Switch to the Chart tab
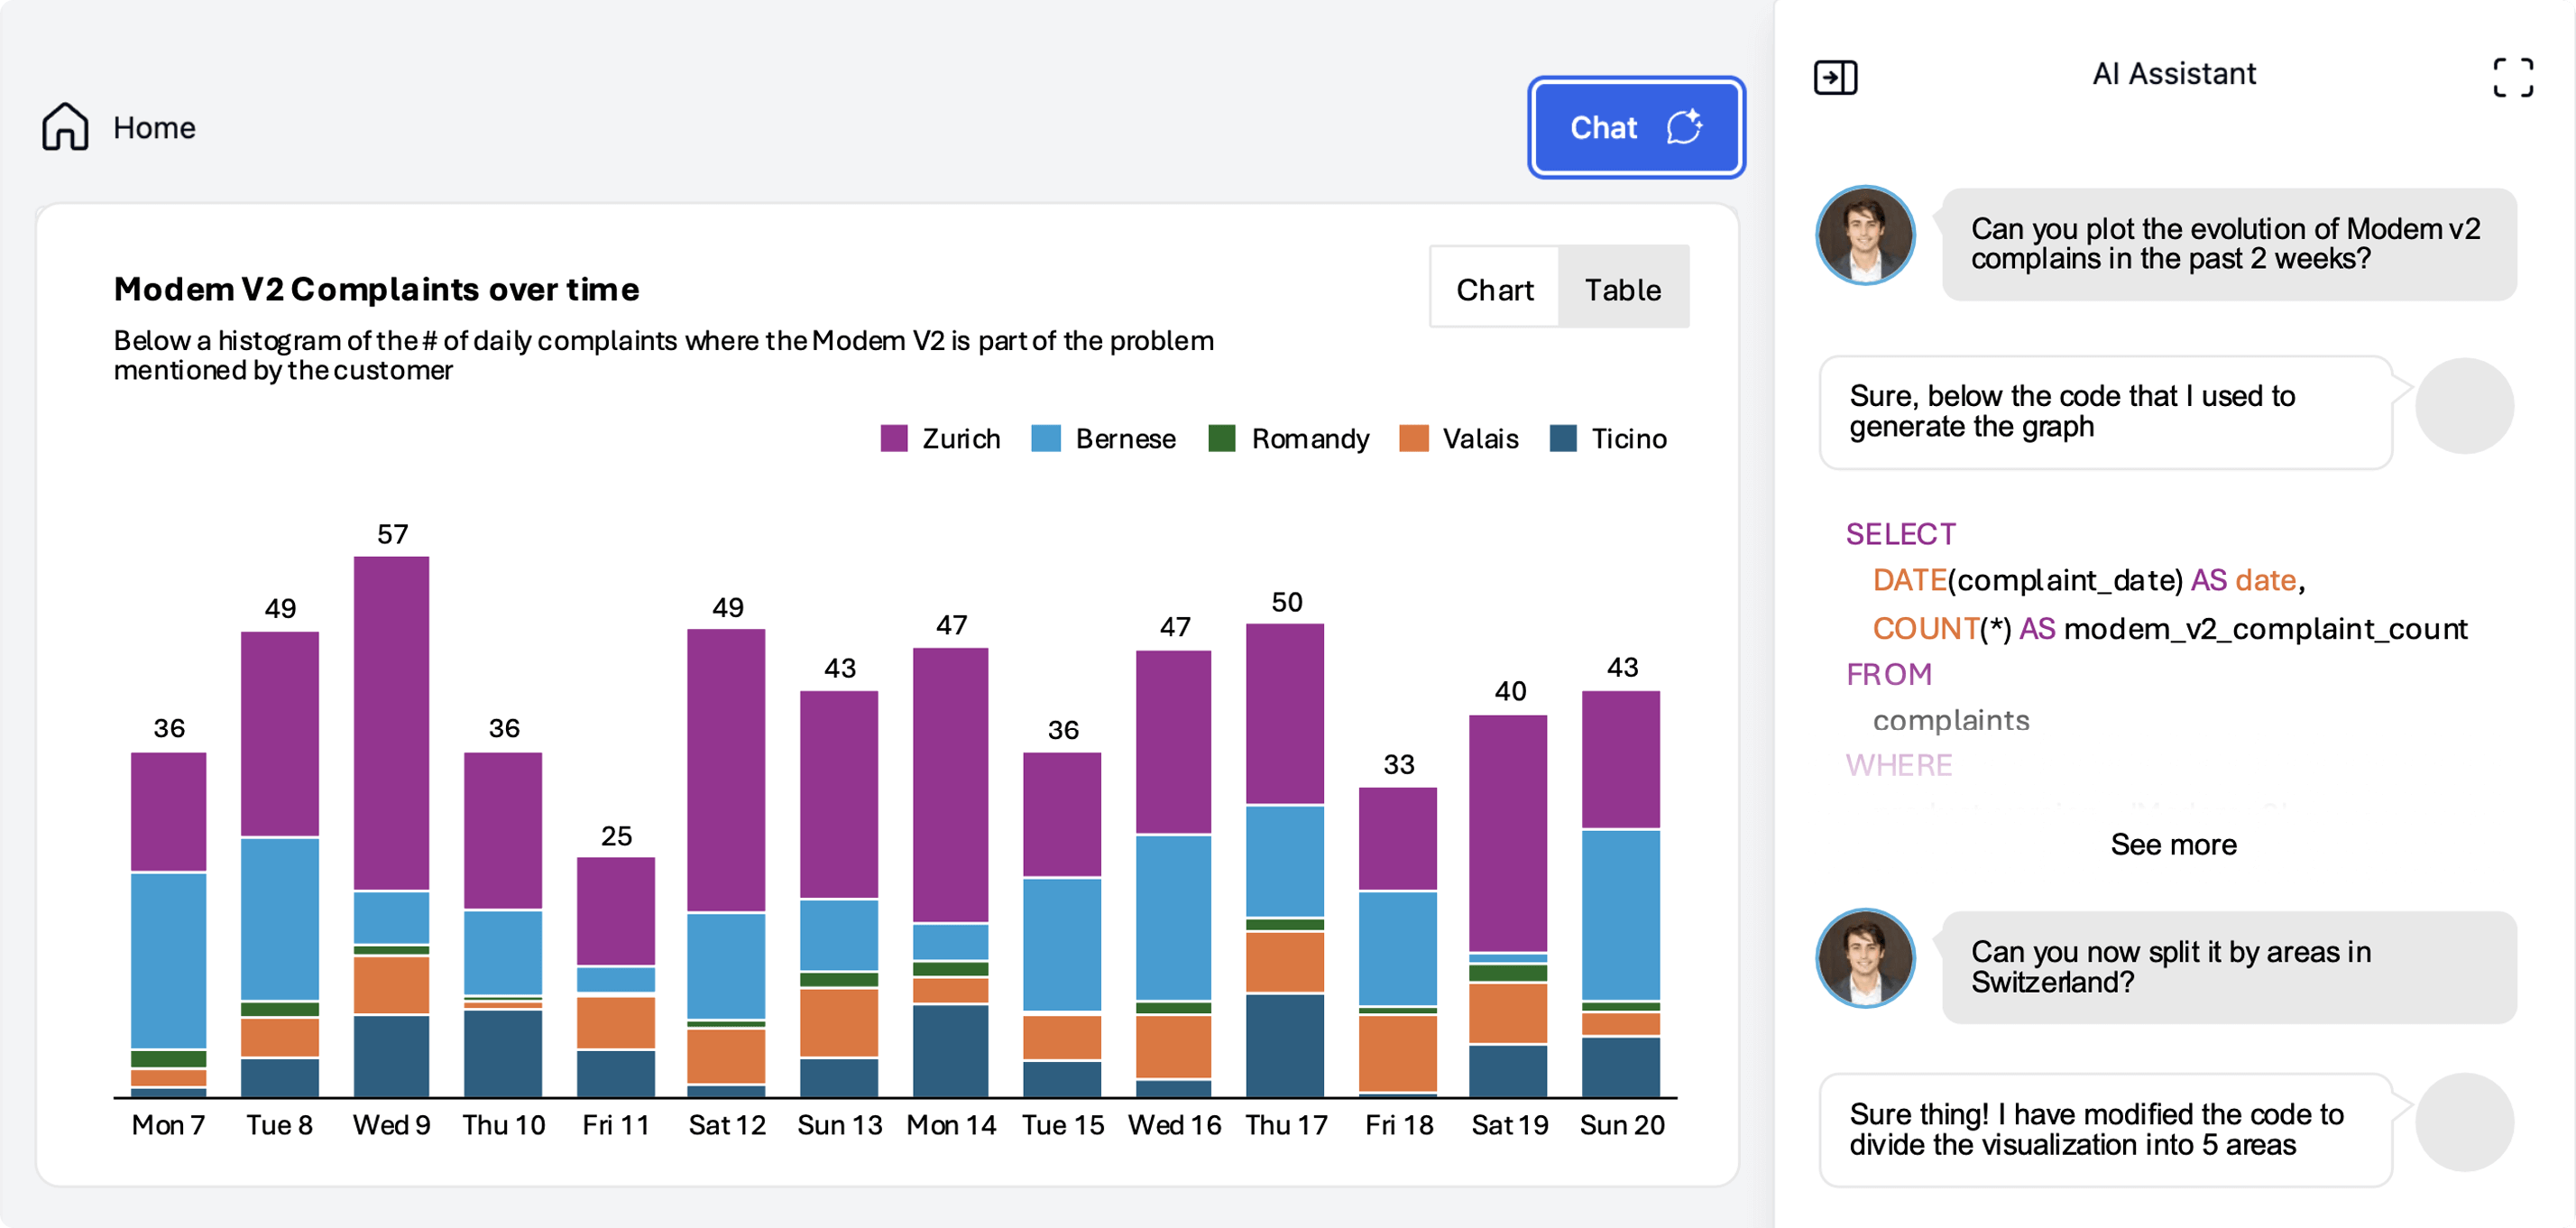The image size is (2576, 1228). click(1494, 289)
